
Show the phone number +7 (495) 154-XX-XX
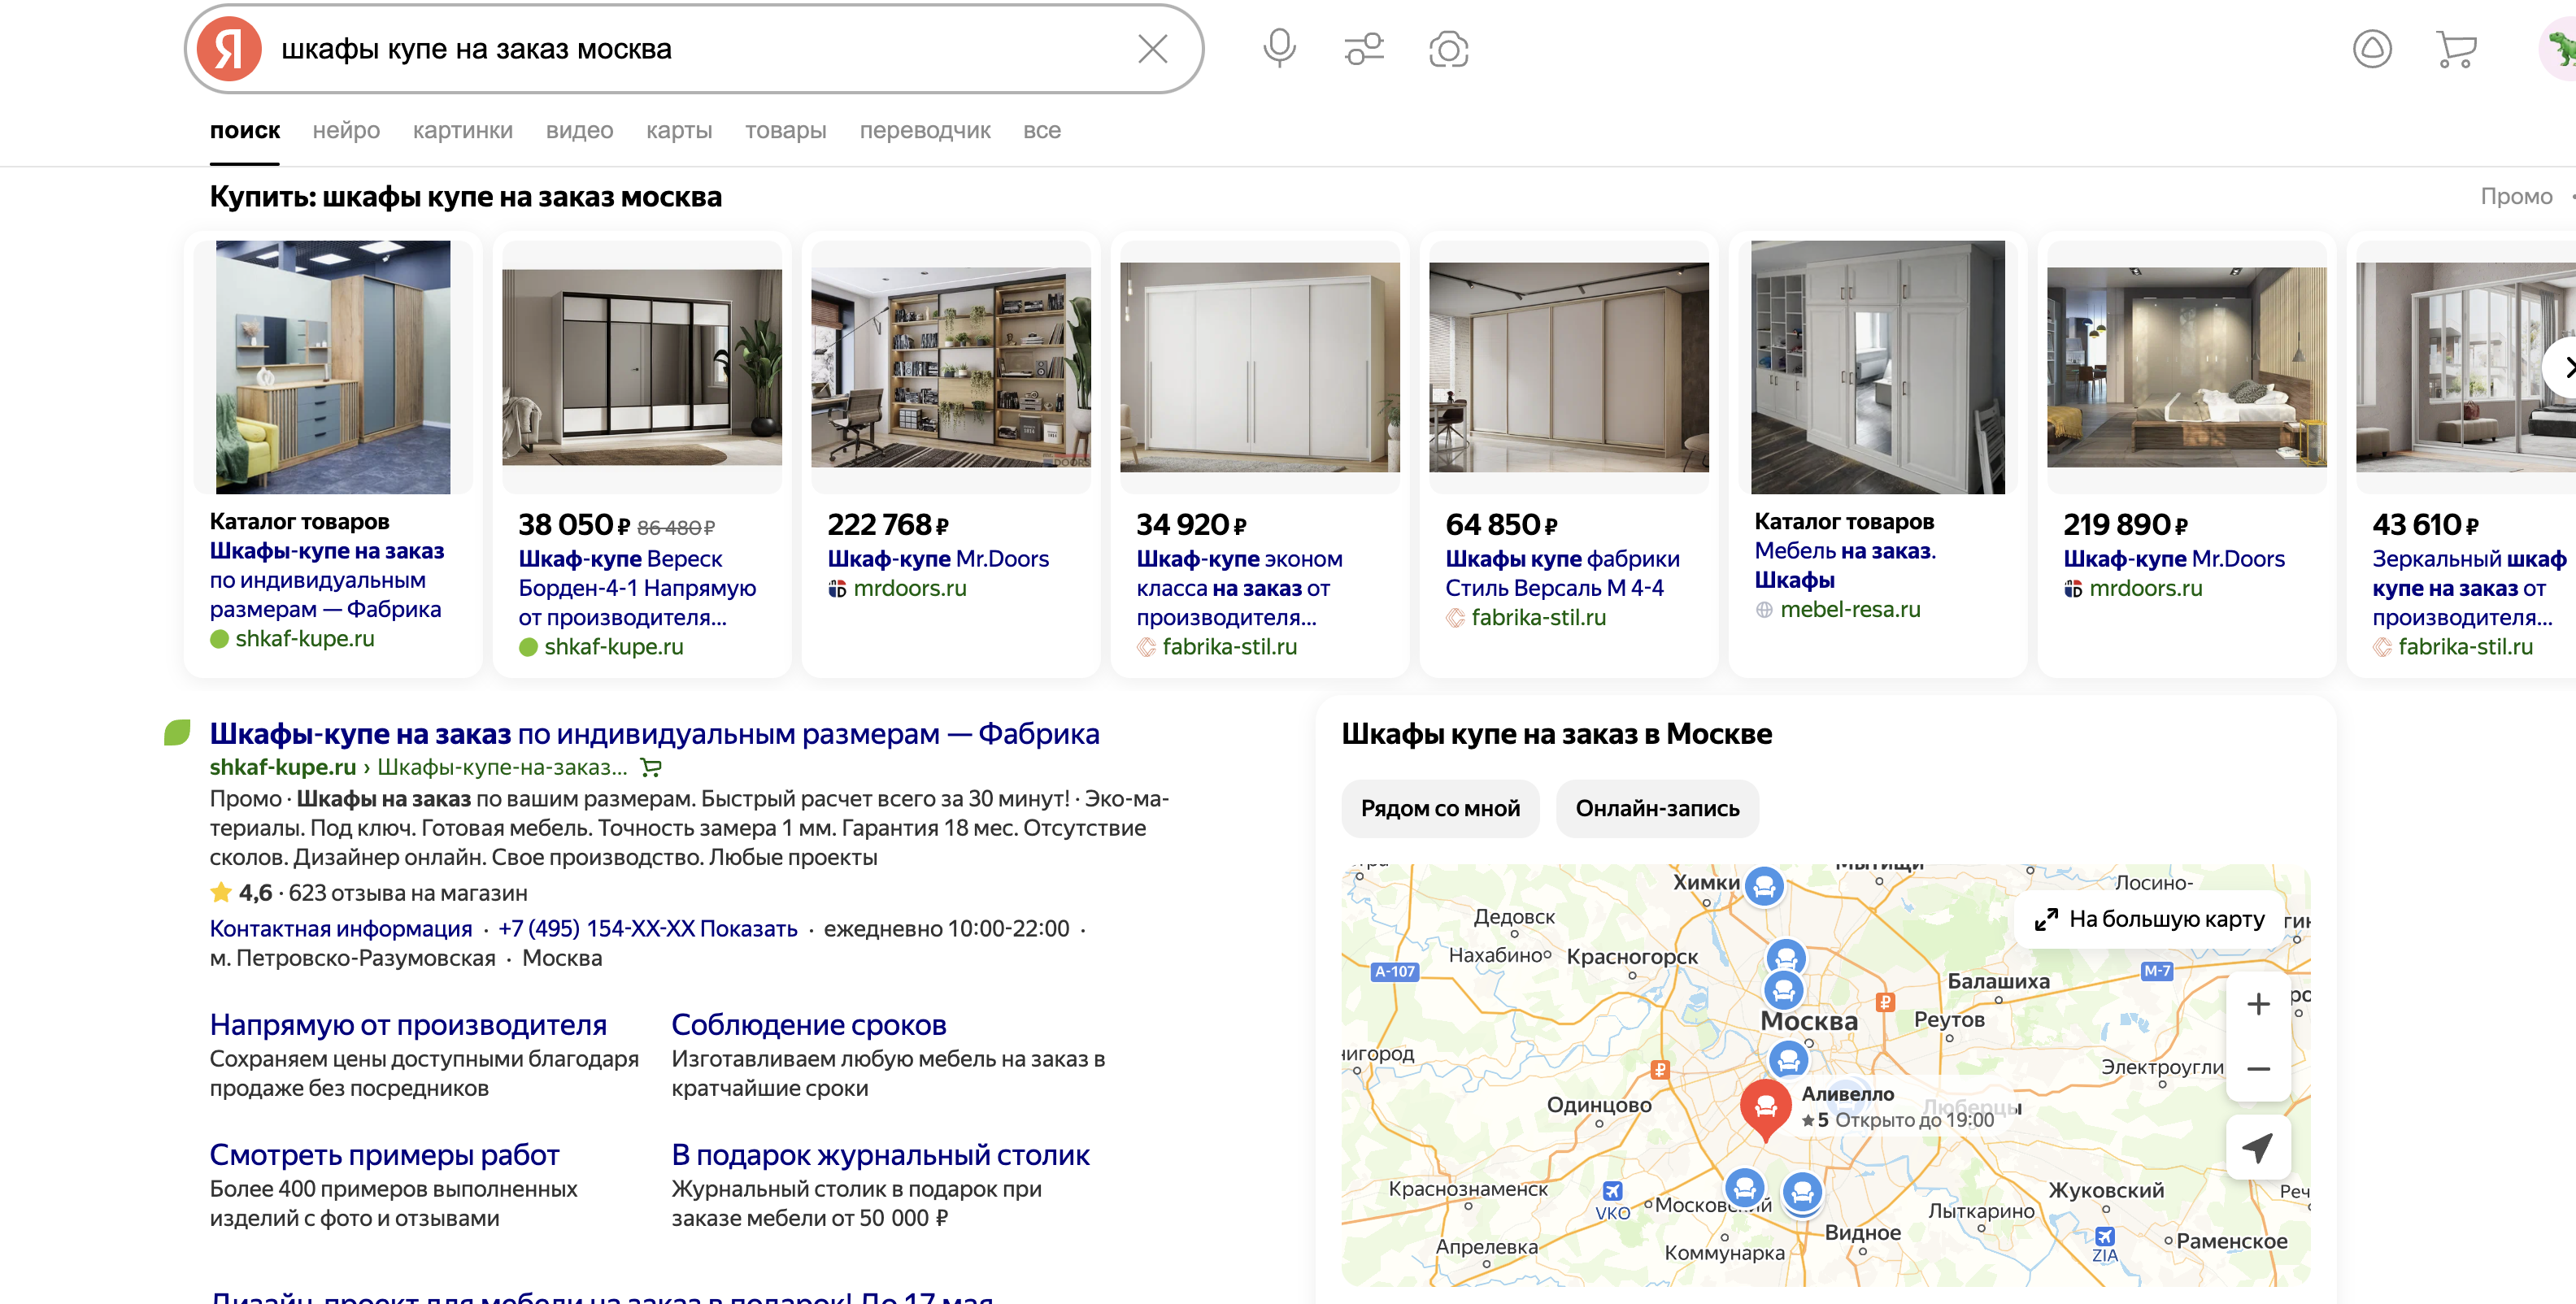pos(648,928)
